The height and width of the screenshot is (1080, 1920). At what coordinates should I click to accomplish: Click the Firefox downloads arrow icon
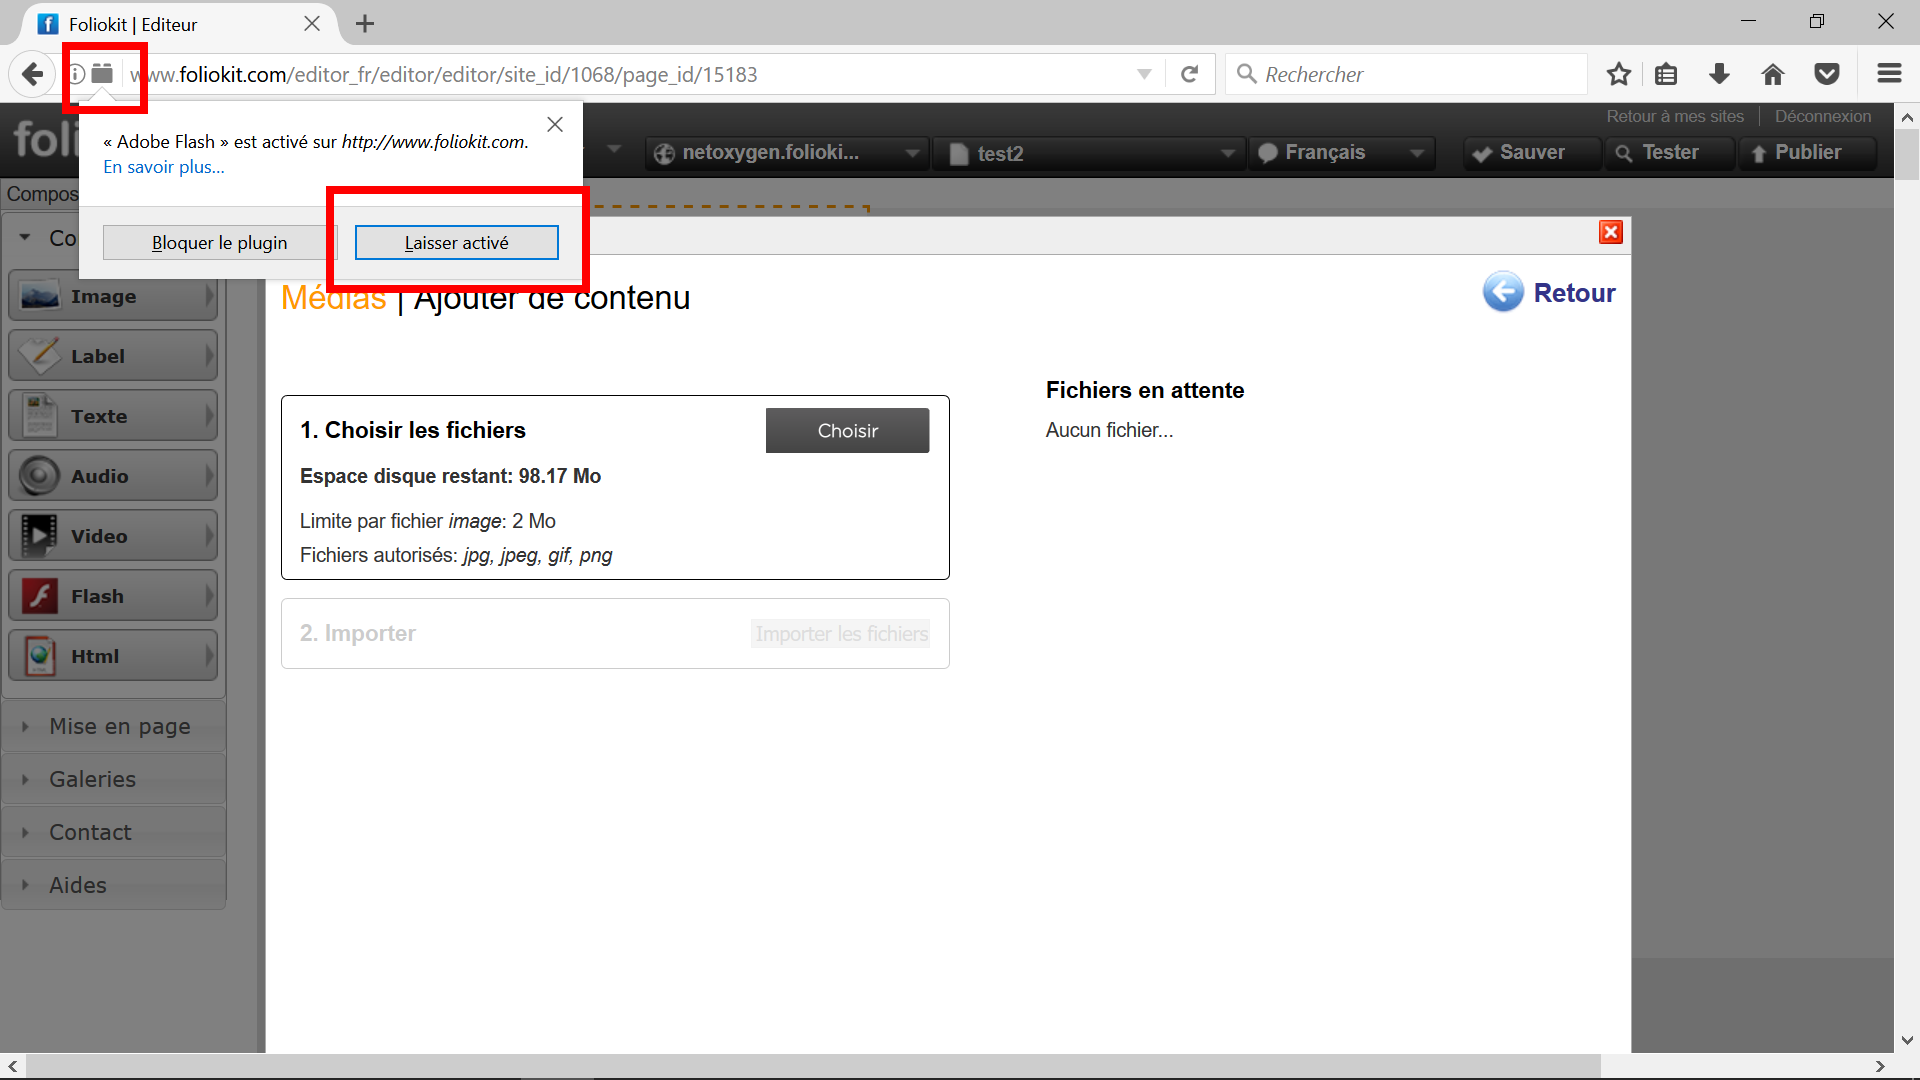pyautogui.click(x=1719, y=74)
